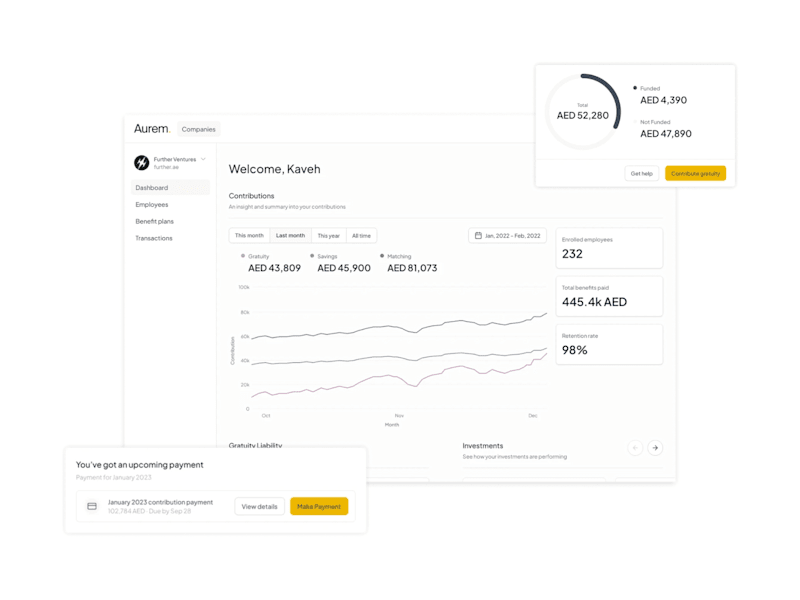This screenshot has height=600, width=800.
Task: Click the Make Payment button
Action: pos(319,506)
